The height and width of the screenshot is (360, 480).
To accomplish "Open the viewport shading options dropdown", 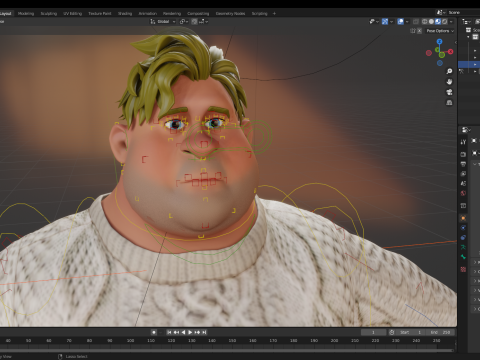I will click(451, 21).
